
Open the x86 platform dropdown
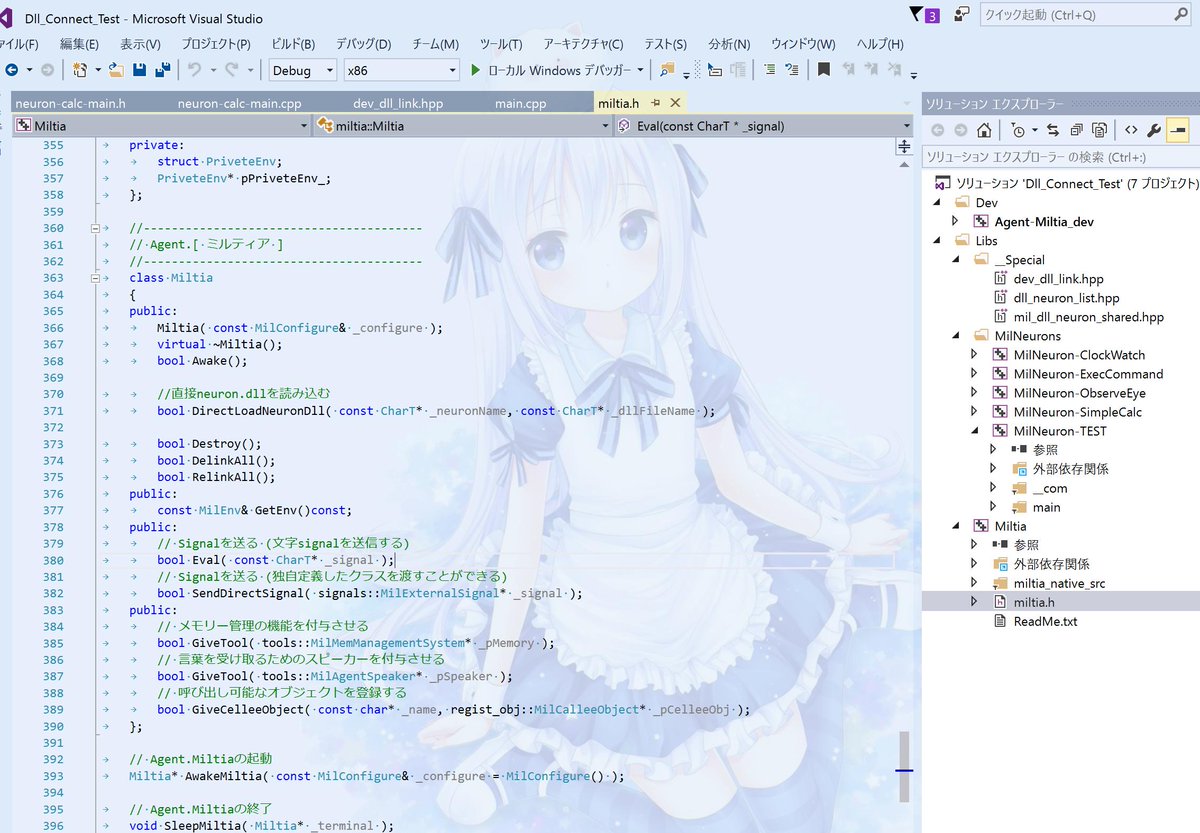click(401, 70)
